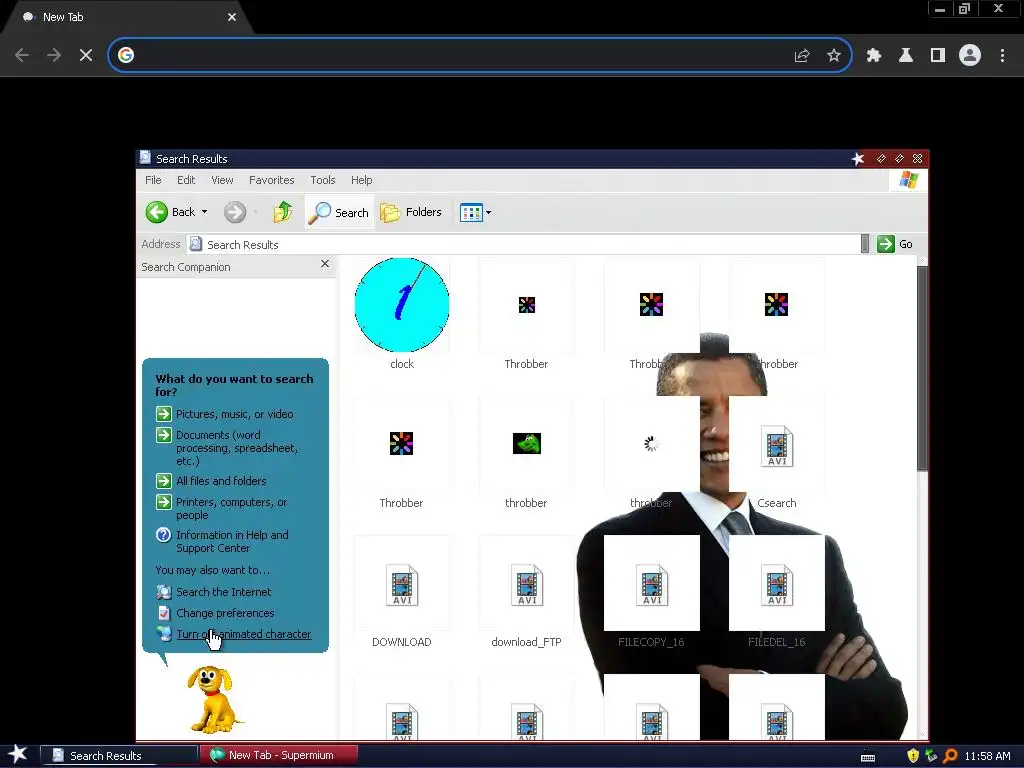Click the vertical scrollbar in results pane

(921, 369)
